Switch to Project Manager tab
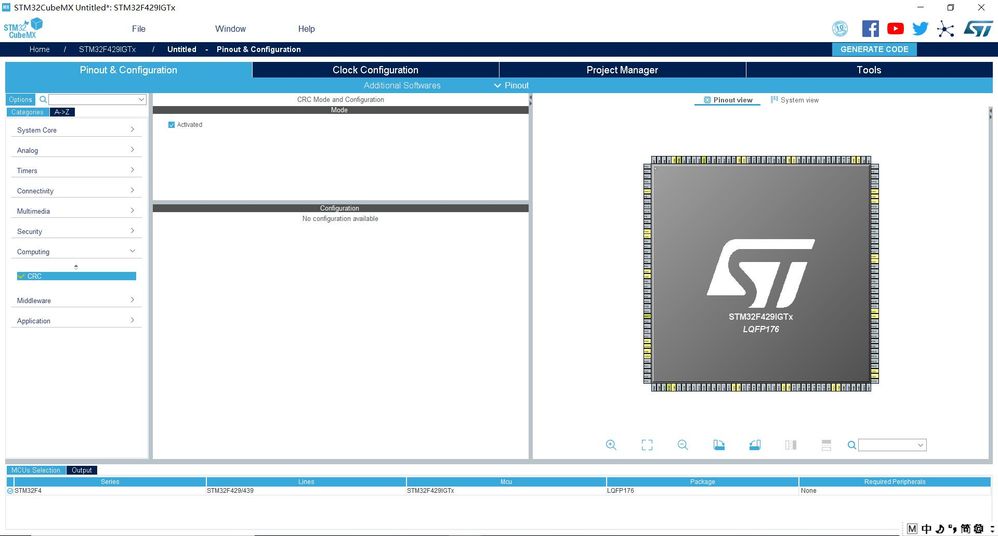Image resolution: width=998 pixels, height=536 pixels. 622,70
